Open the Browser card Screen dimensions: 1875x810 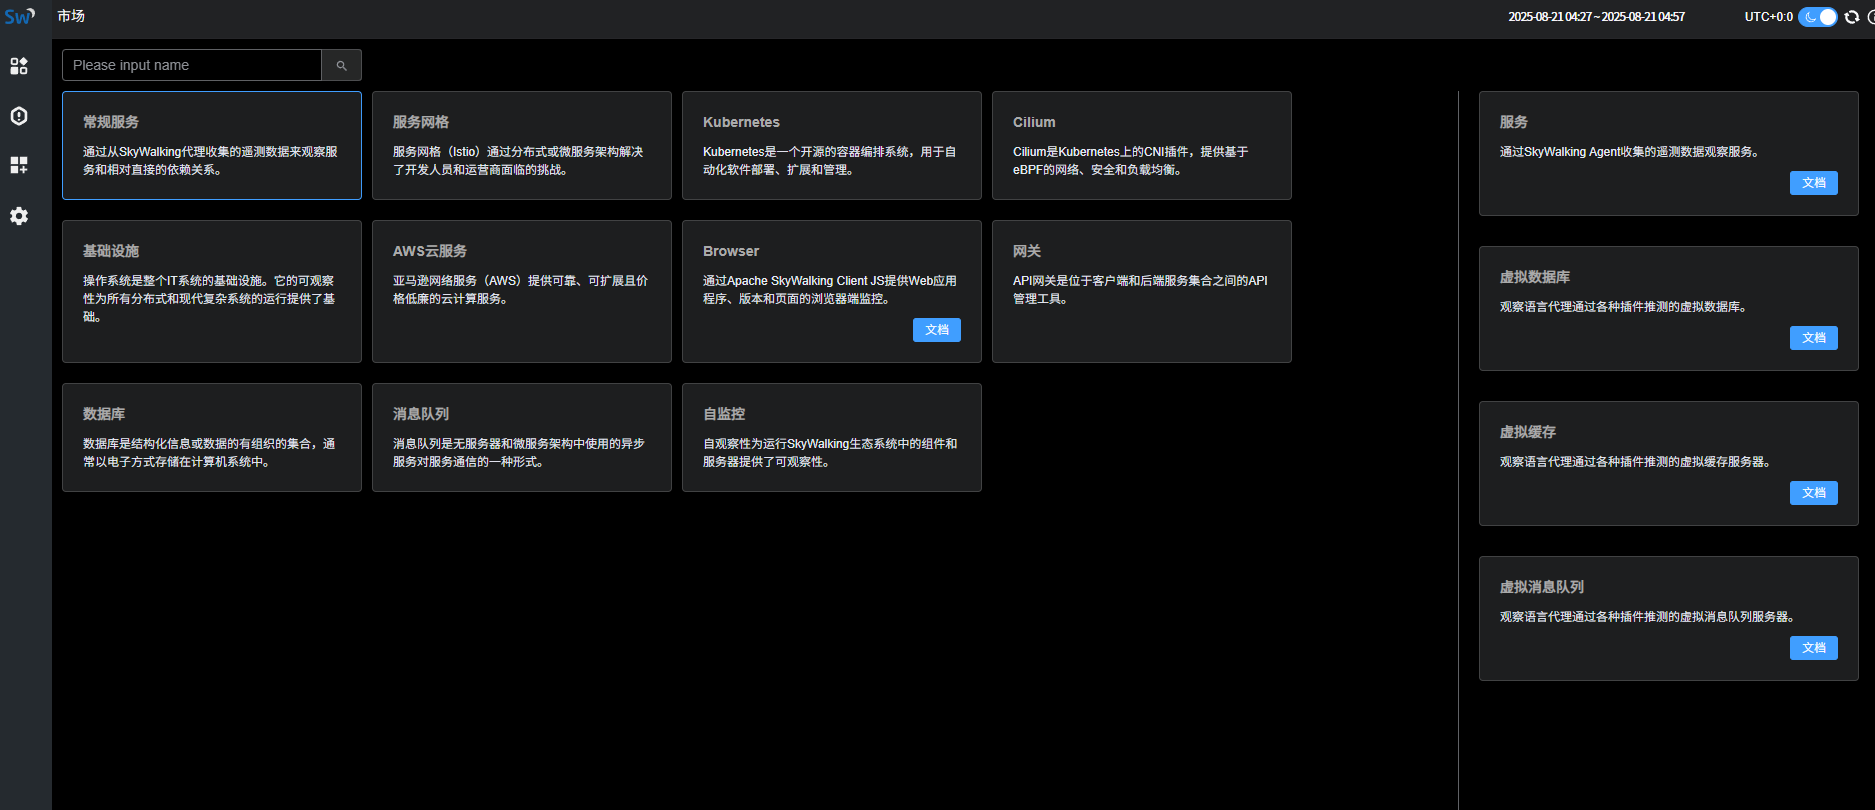pyautogui.click(x=832, y=292)
